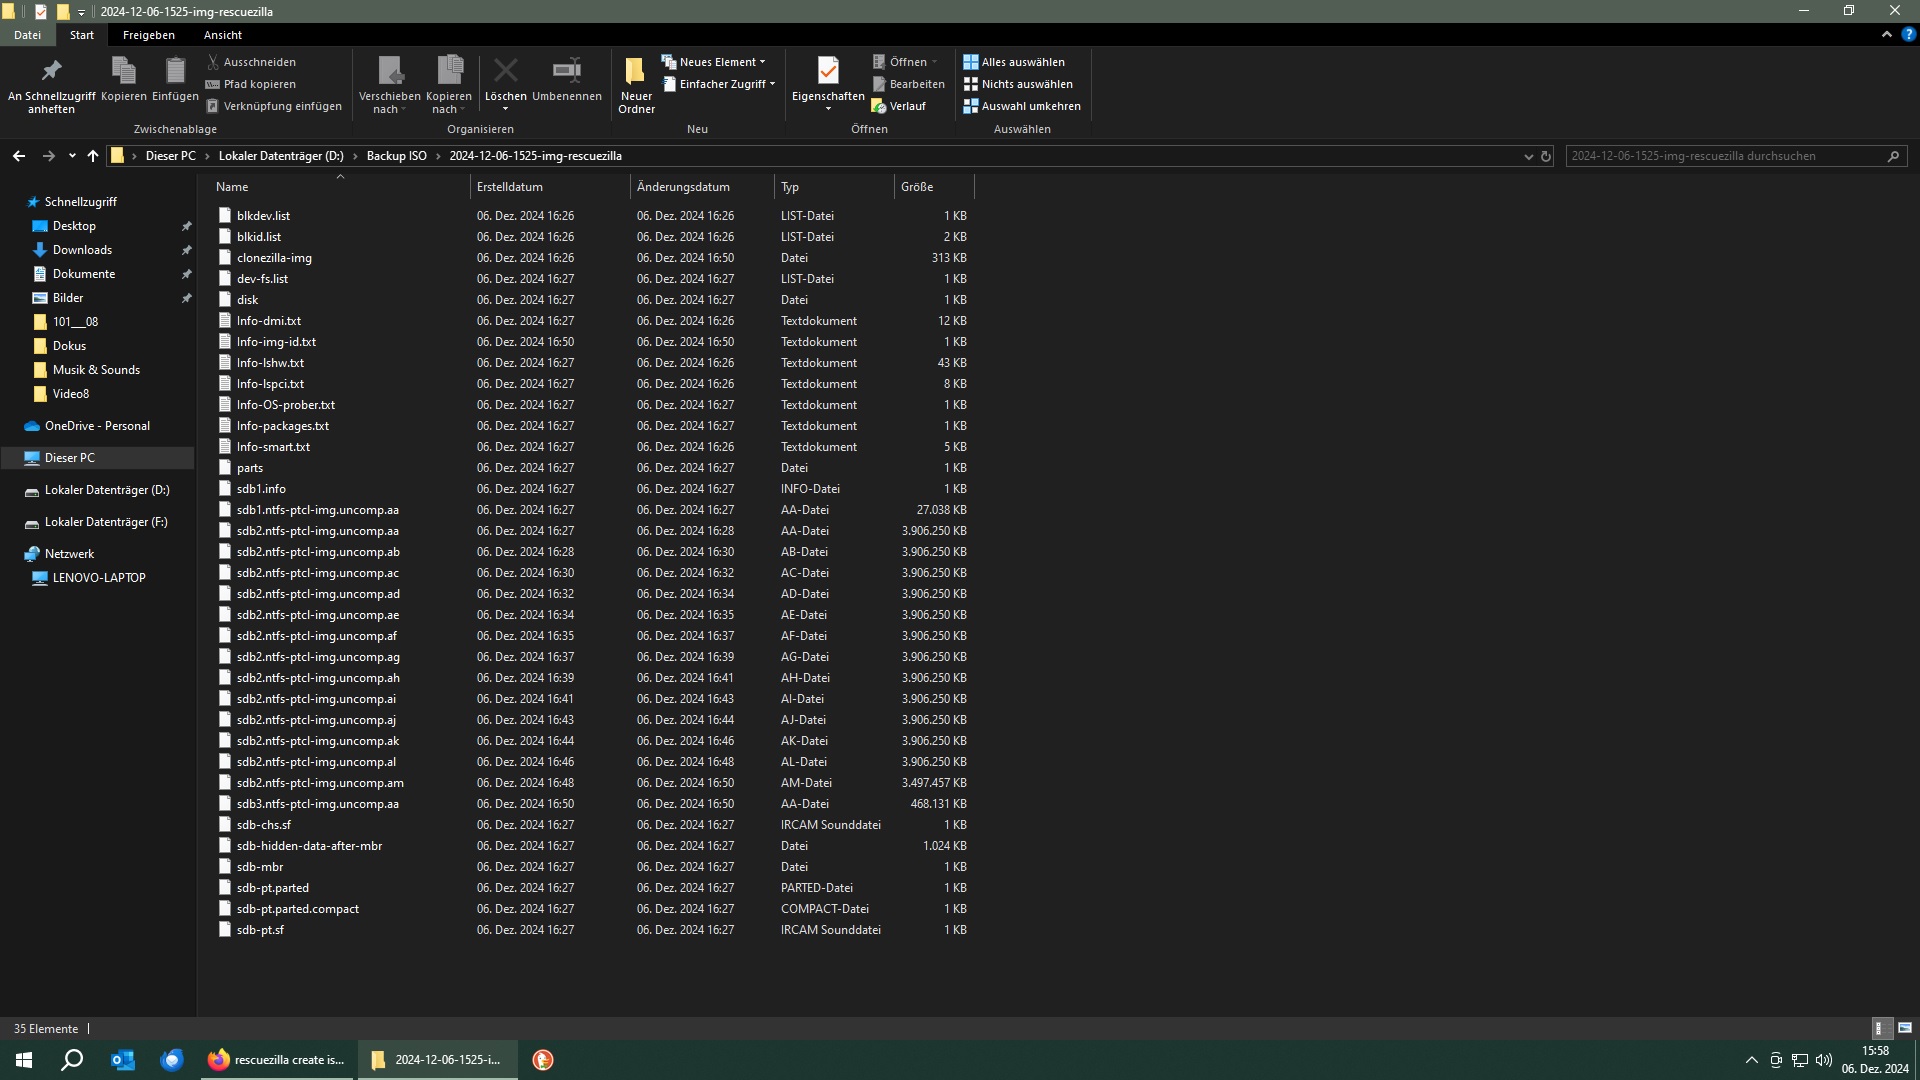The image size is (1920, 1080).
Task: Open the Ansicht ribbon tab
Action: coord(222,35)
